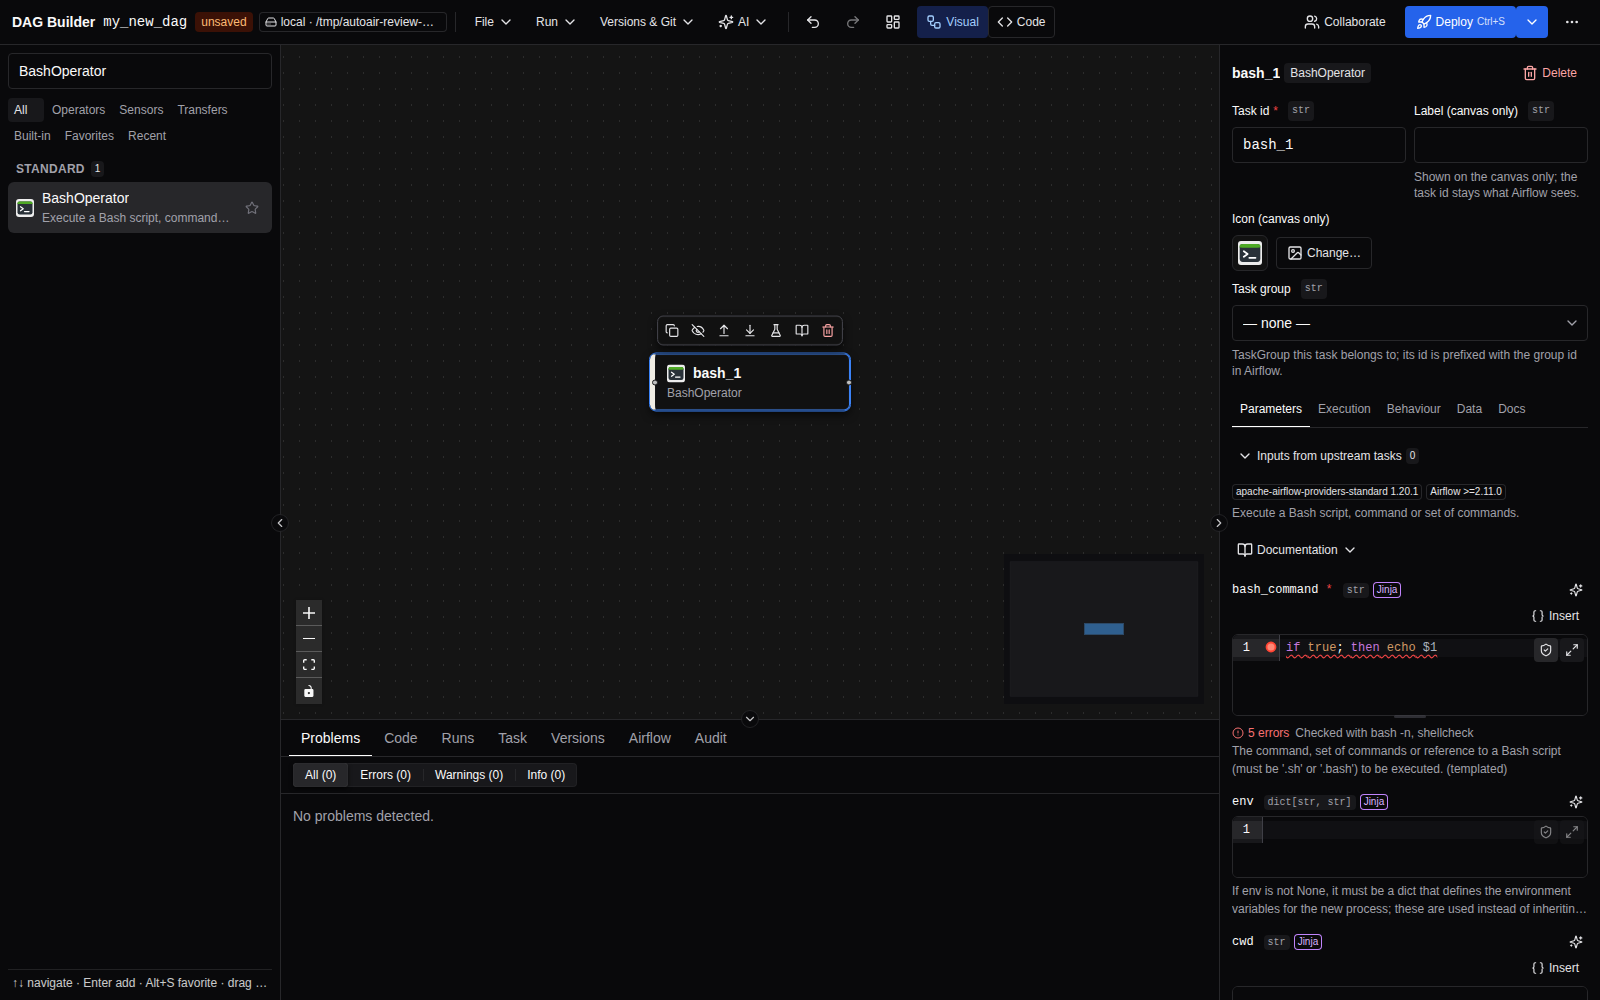This screenshot has height=1000, width=1600.
Task: Redo the last action
Action: coord(853,22)
